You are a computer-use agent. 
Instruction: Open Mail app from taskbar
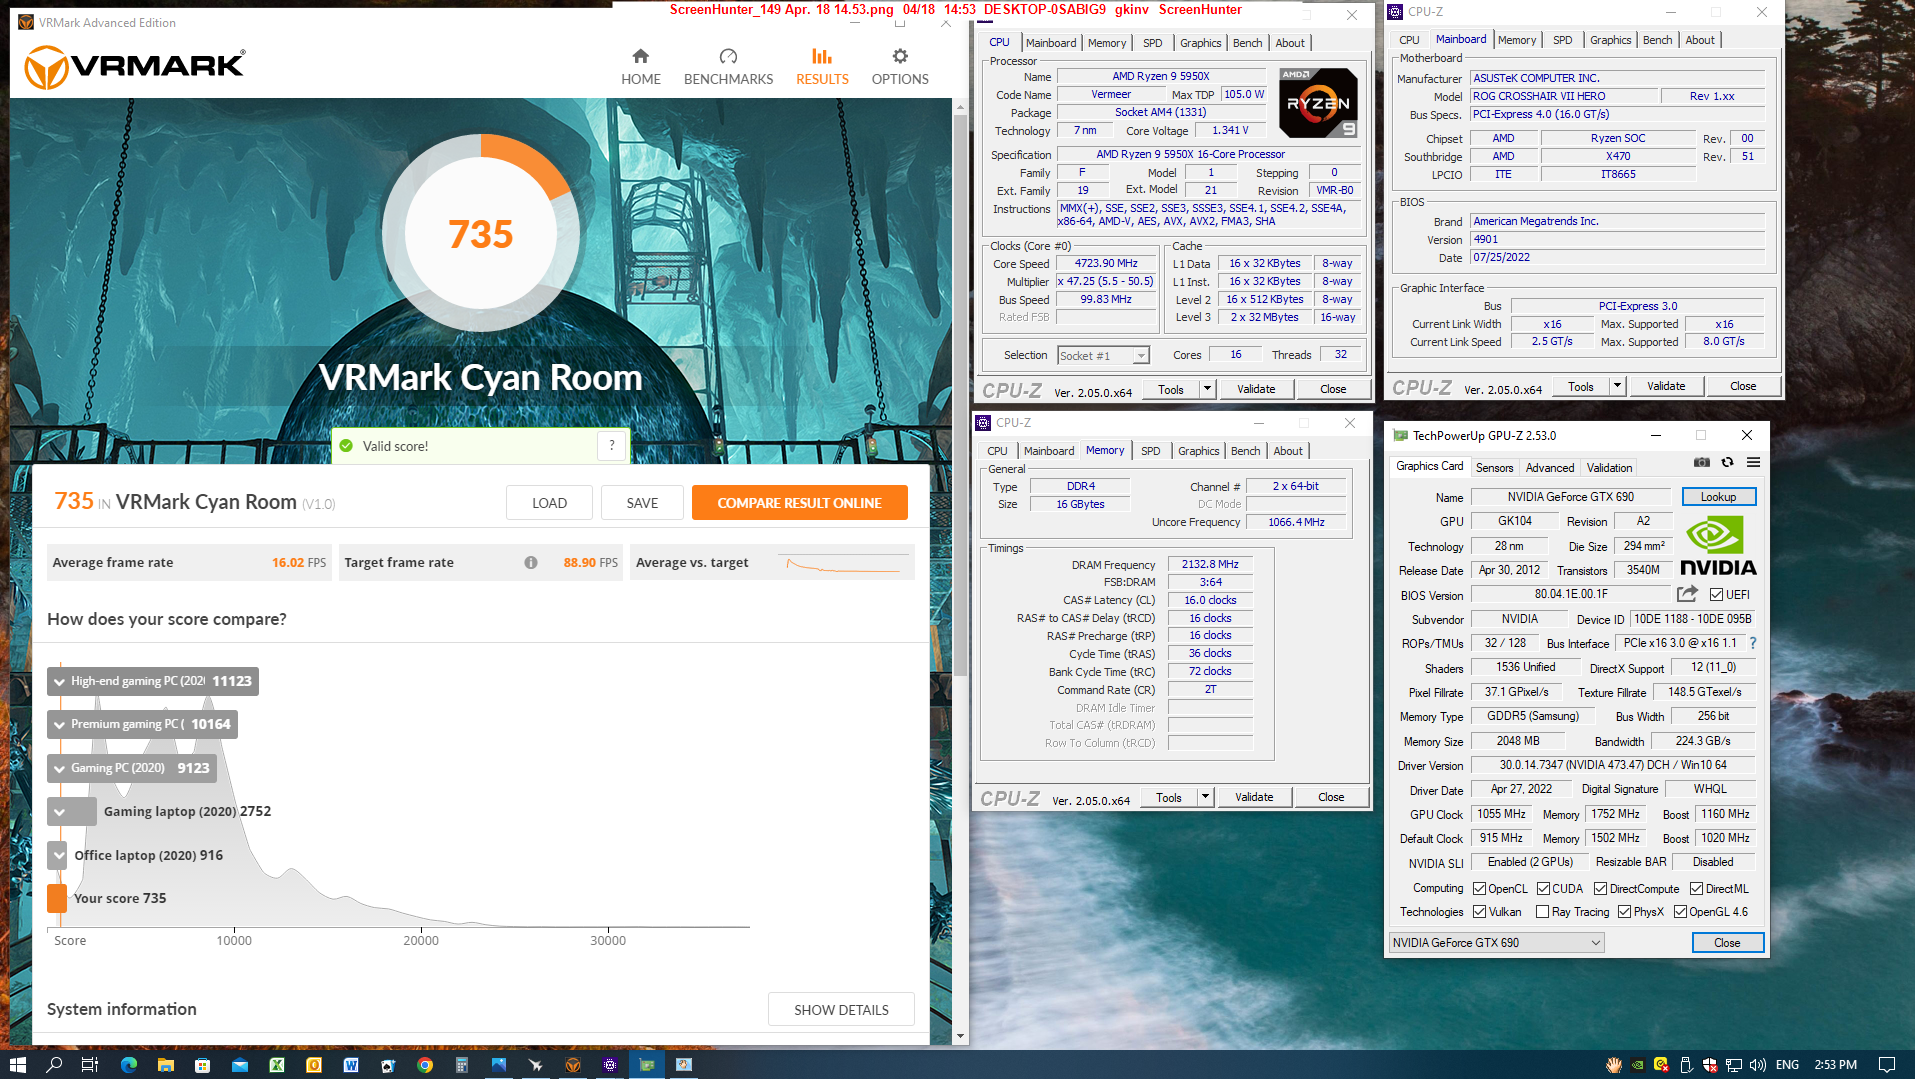click(240, 1065)
